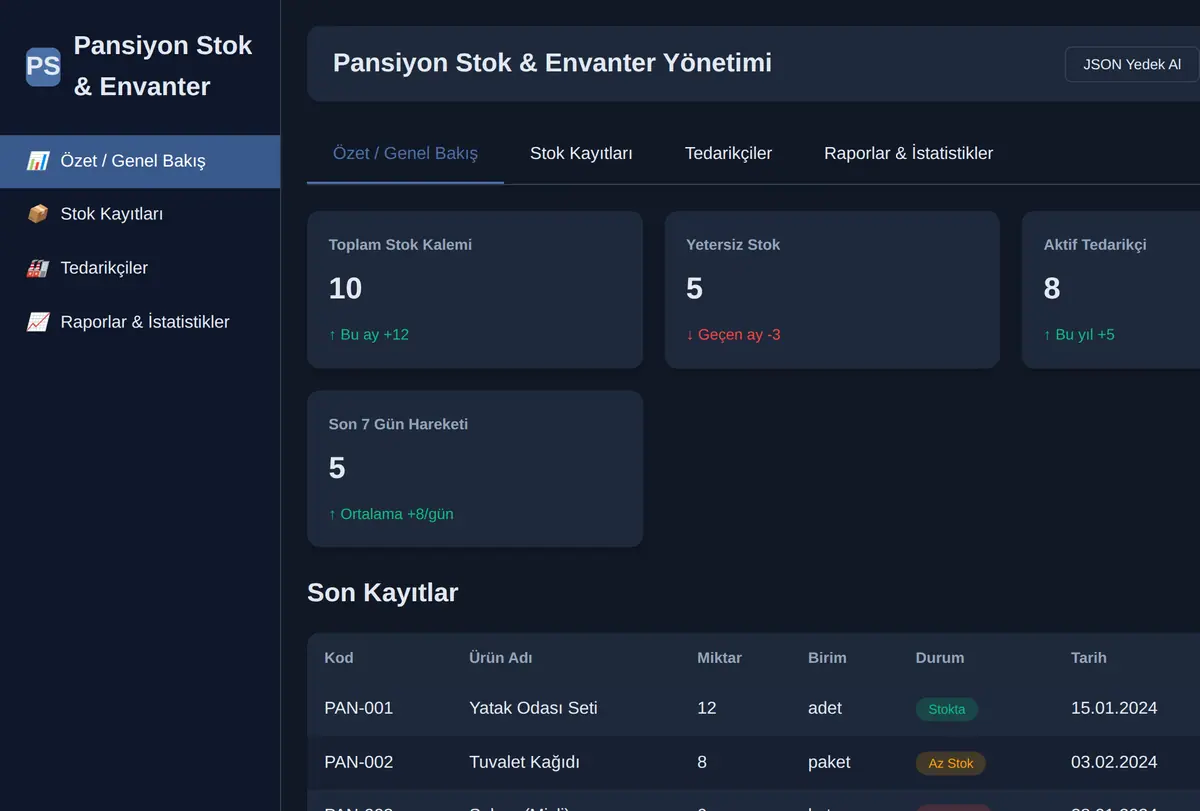The height and width of the screenshot is (811, 1200).
Task: Click the Pansiyon Stok & Envanter Yönetimi title
Action: point(552,63)
